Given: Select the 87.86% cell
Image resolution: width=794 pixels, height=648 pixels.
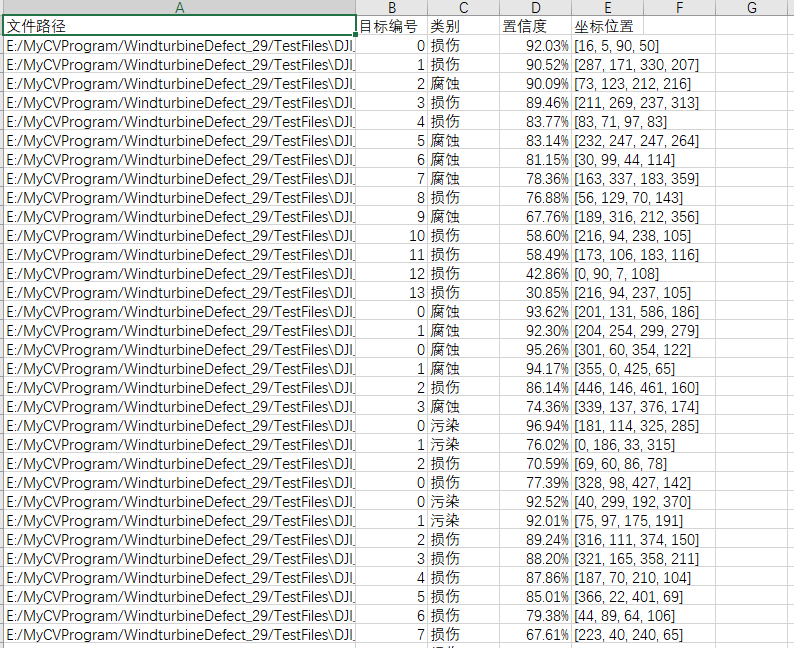Looking at the screenshot, I should 536,577.
